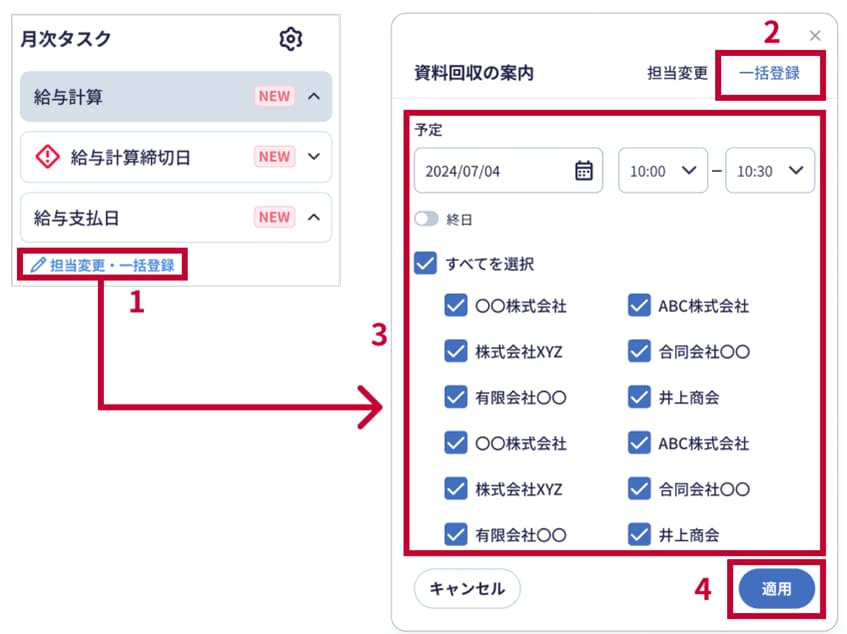Click the pencil icon beside 担当変更・一括登録
Screen dimensions: 847x634
38,265
